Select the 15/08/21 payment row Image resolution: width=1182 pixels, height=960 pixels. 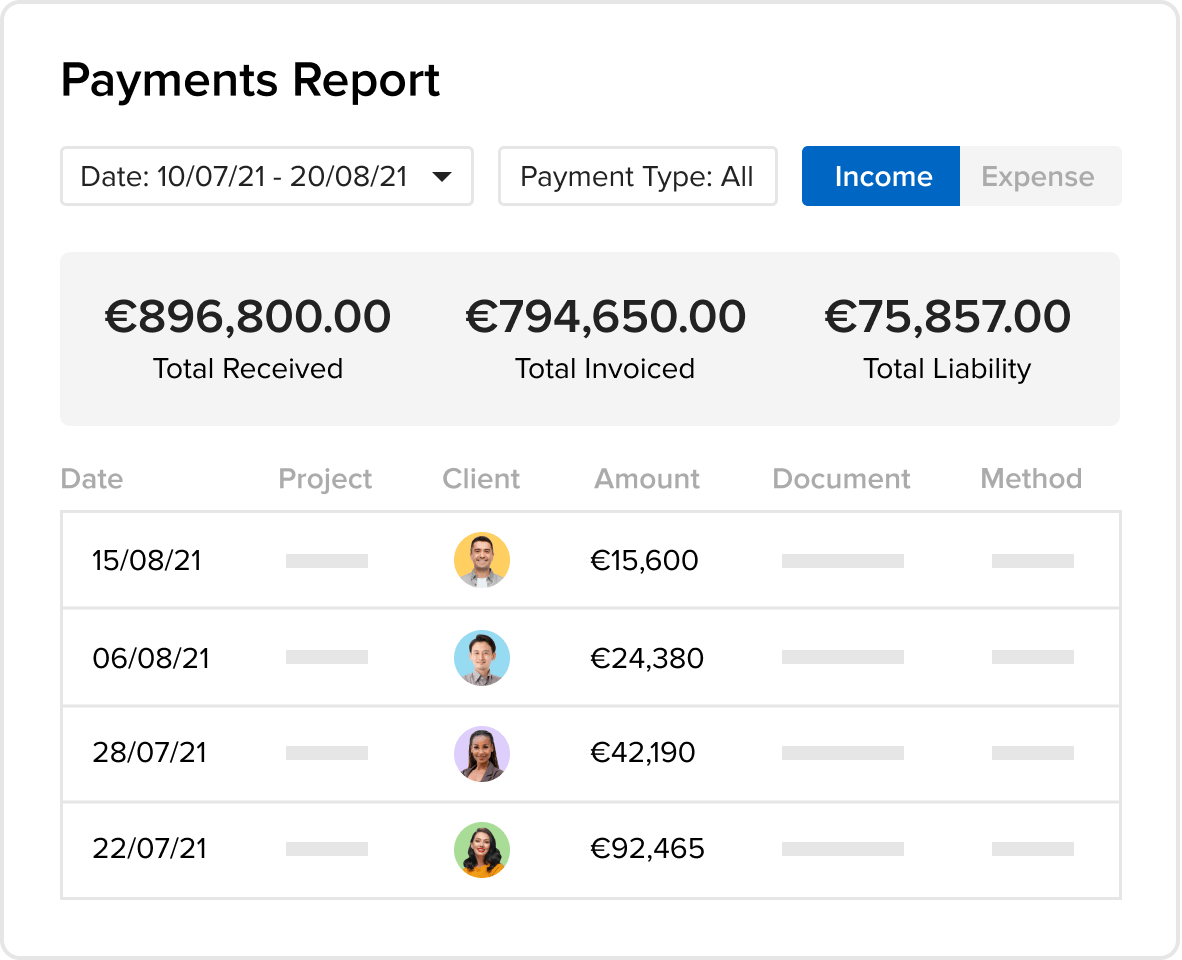[591, 560]
